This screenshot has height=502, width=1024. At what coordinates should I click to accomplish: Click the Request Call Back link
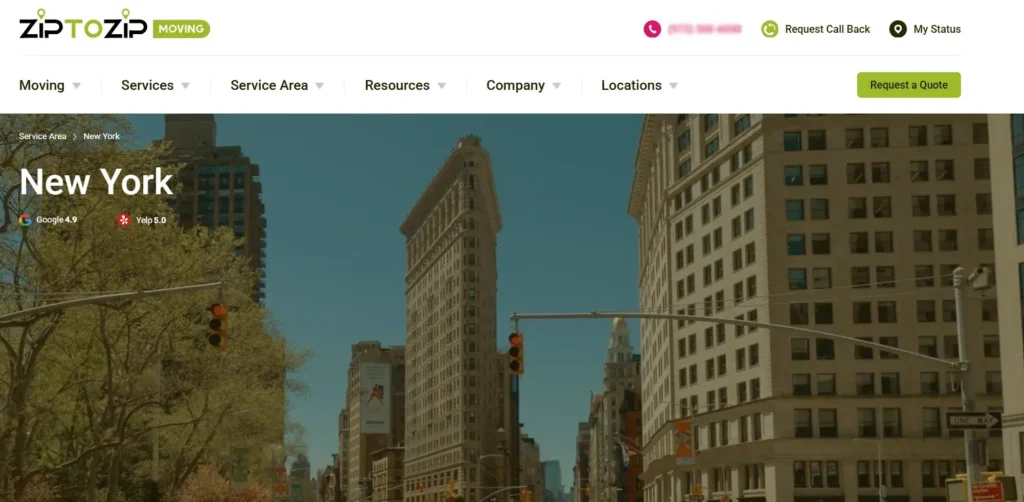coord(827,29)
